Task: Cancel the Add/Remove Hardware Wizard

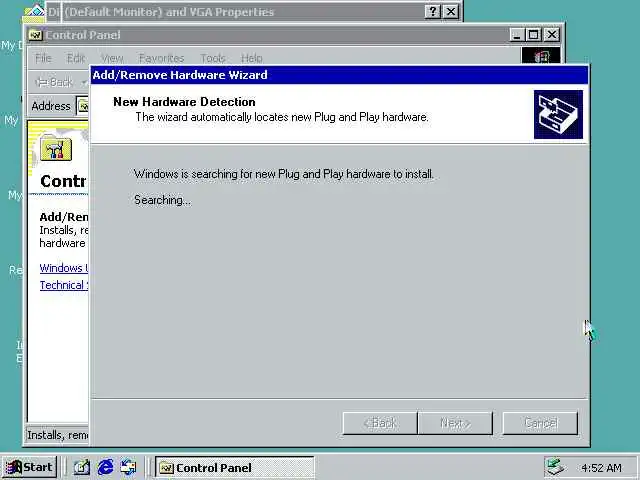Action: 540,423
